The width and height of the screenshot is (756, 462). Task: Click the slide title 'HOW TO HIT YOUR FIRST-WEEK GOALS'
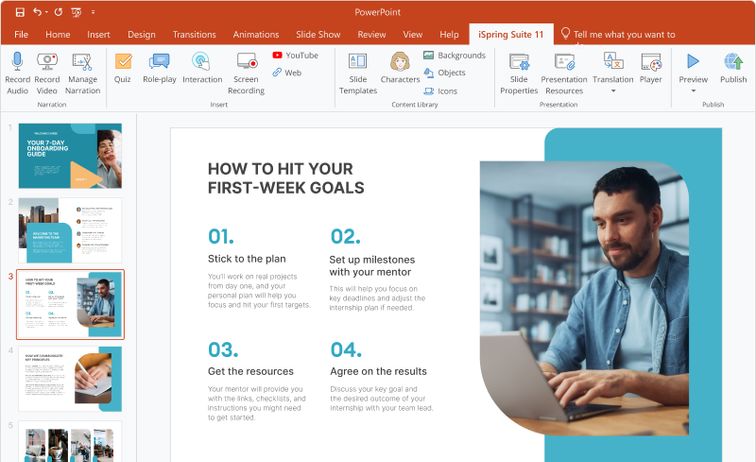pos(286,178)
